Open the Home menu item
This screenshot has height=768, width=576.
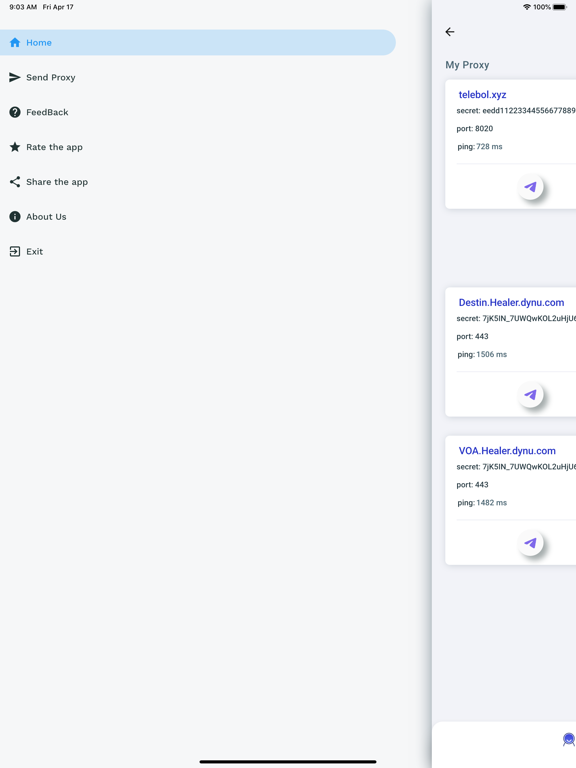[197, 43]
